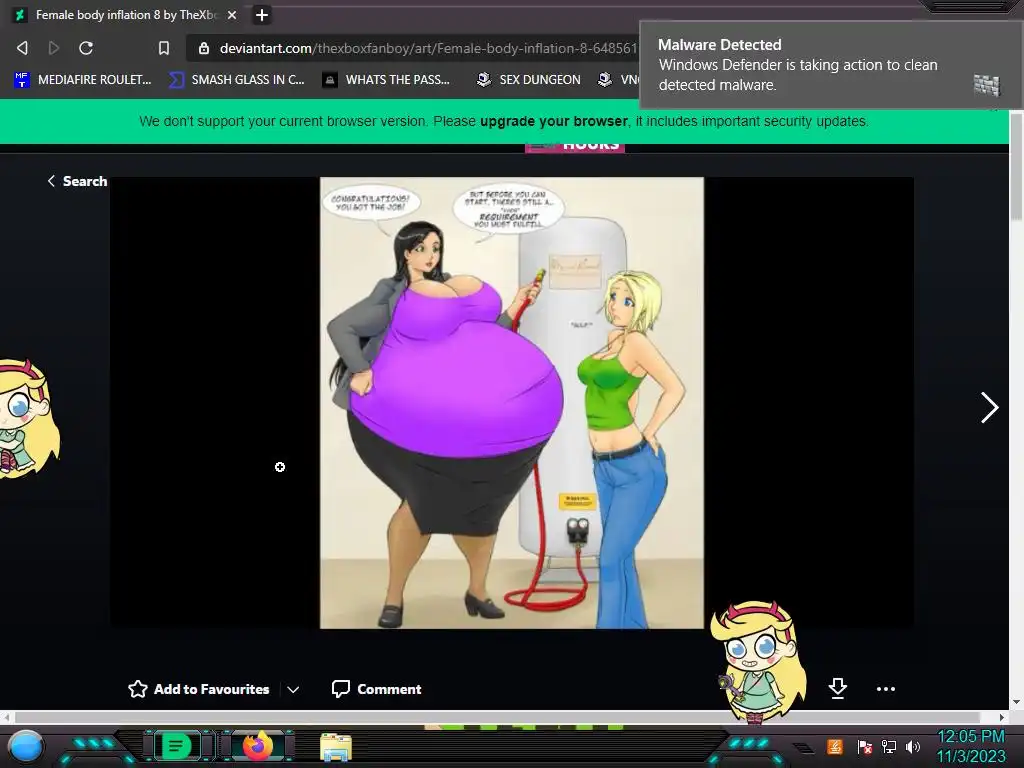Expand the Favourites dropdown chevron
This screenshot has height=768, width=1024.
pyautogui.click(x=293, y=690)
